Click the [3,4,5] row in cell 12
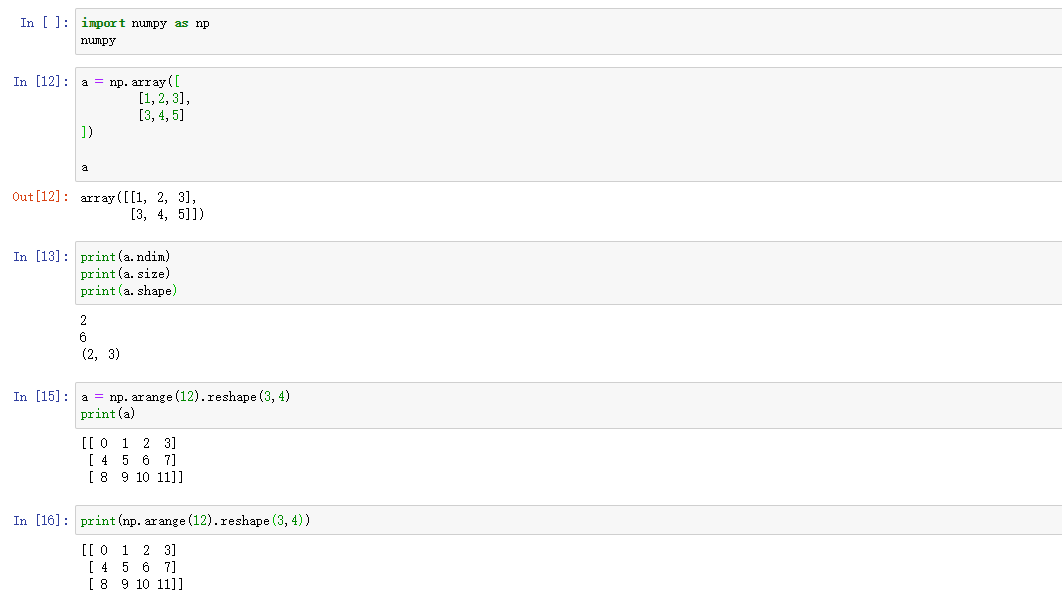Image resolution: width=1062 pixels, height=602 pixels. point(161,116)
